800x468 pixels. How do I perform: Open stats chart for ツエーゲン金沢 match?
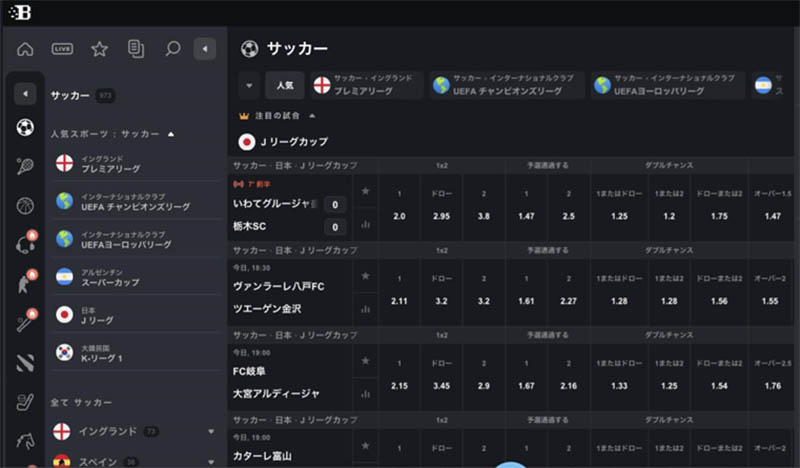(365, 309)
